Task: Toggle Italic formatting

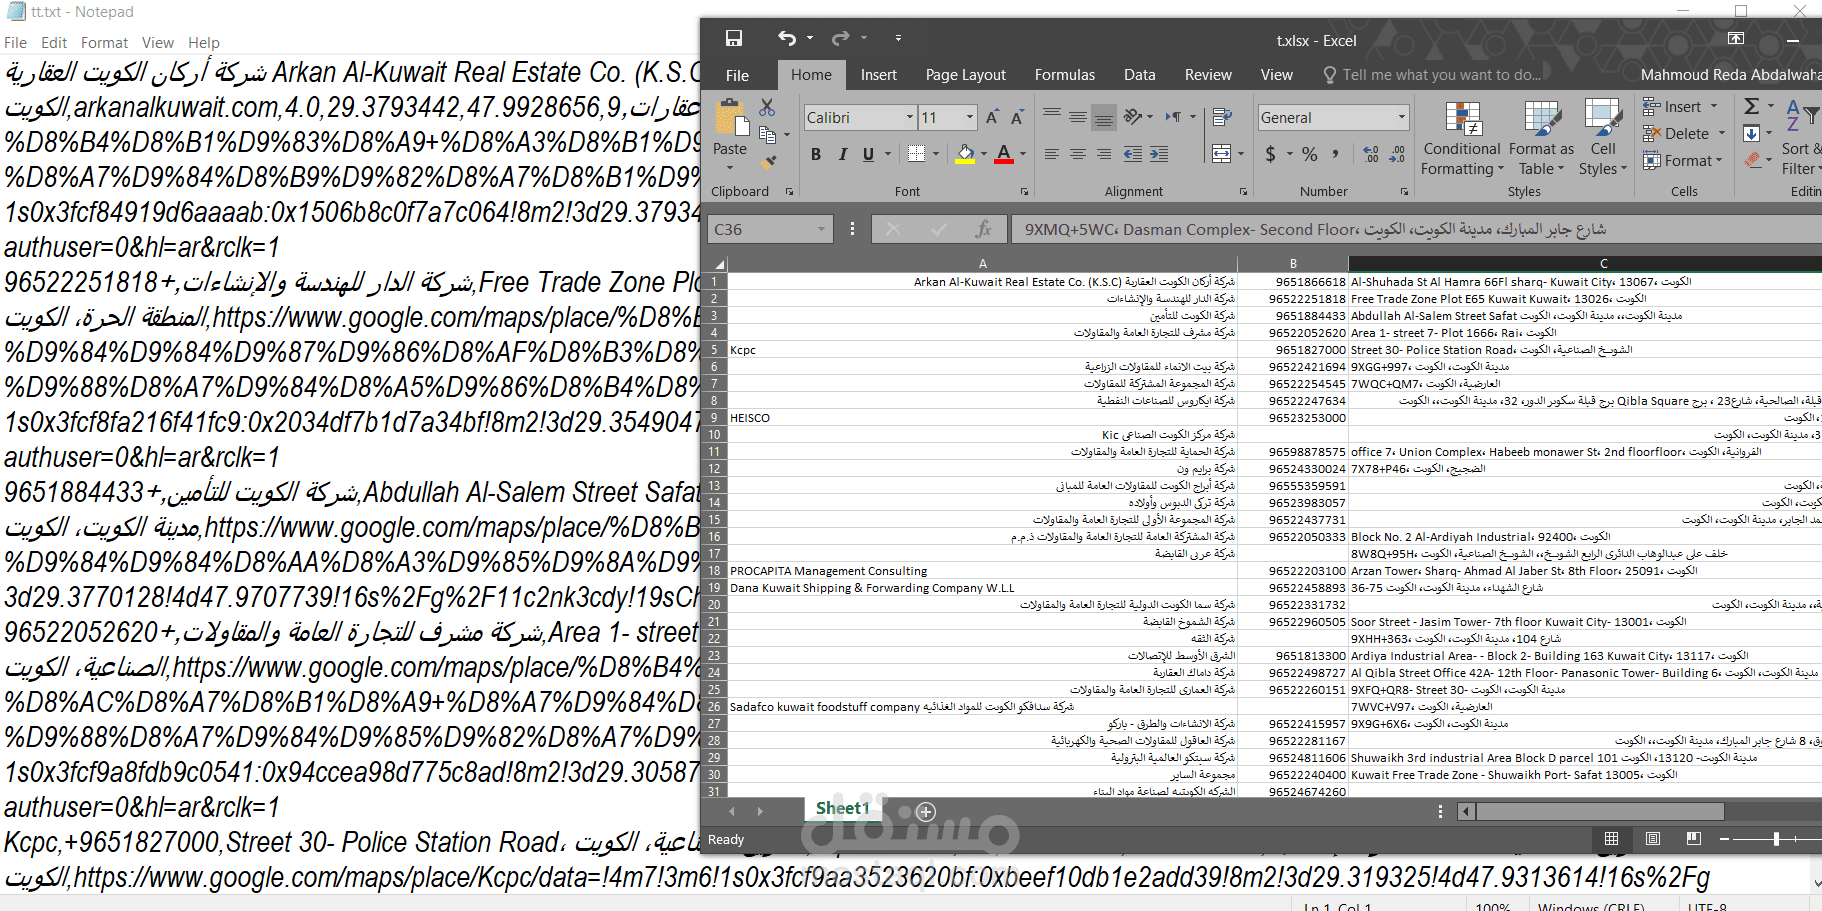Action: [x=842, y=154]
